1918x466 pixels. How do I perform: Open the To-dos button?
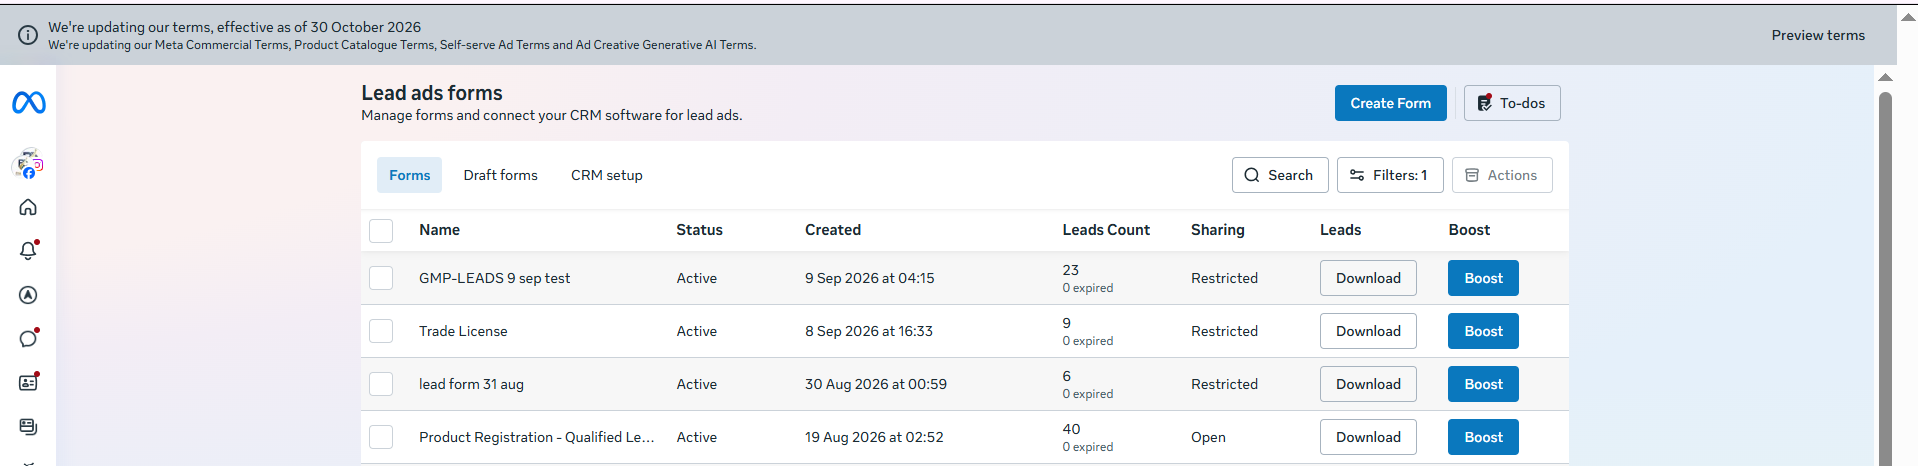[1512, 103]
